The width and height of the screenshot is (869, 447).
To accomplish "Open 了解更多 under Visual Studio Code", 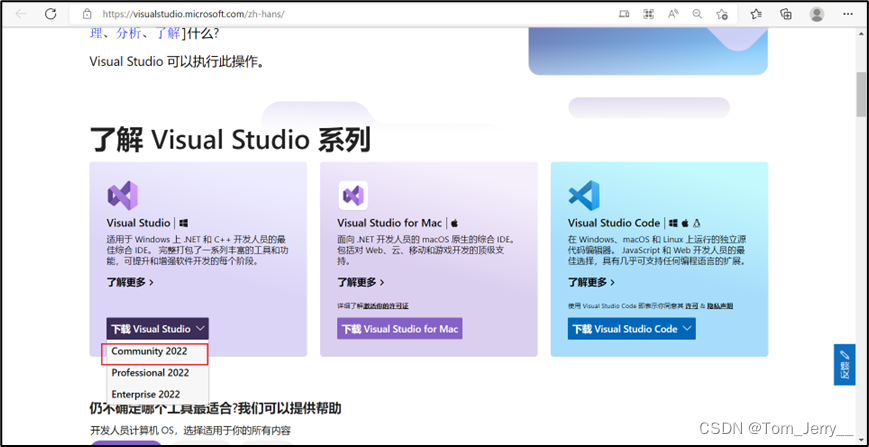I will click(x=591, y=282).
